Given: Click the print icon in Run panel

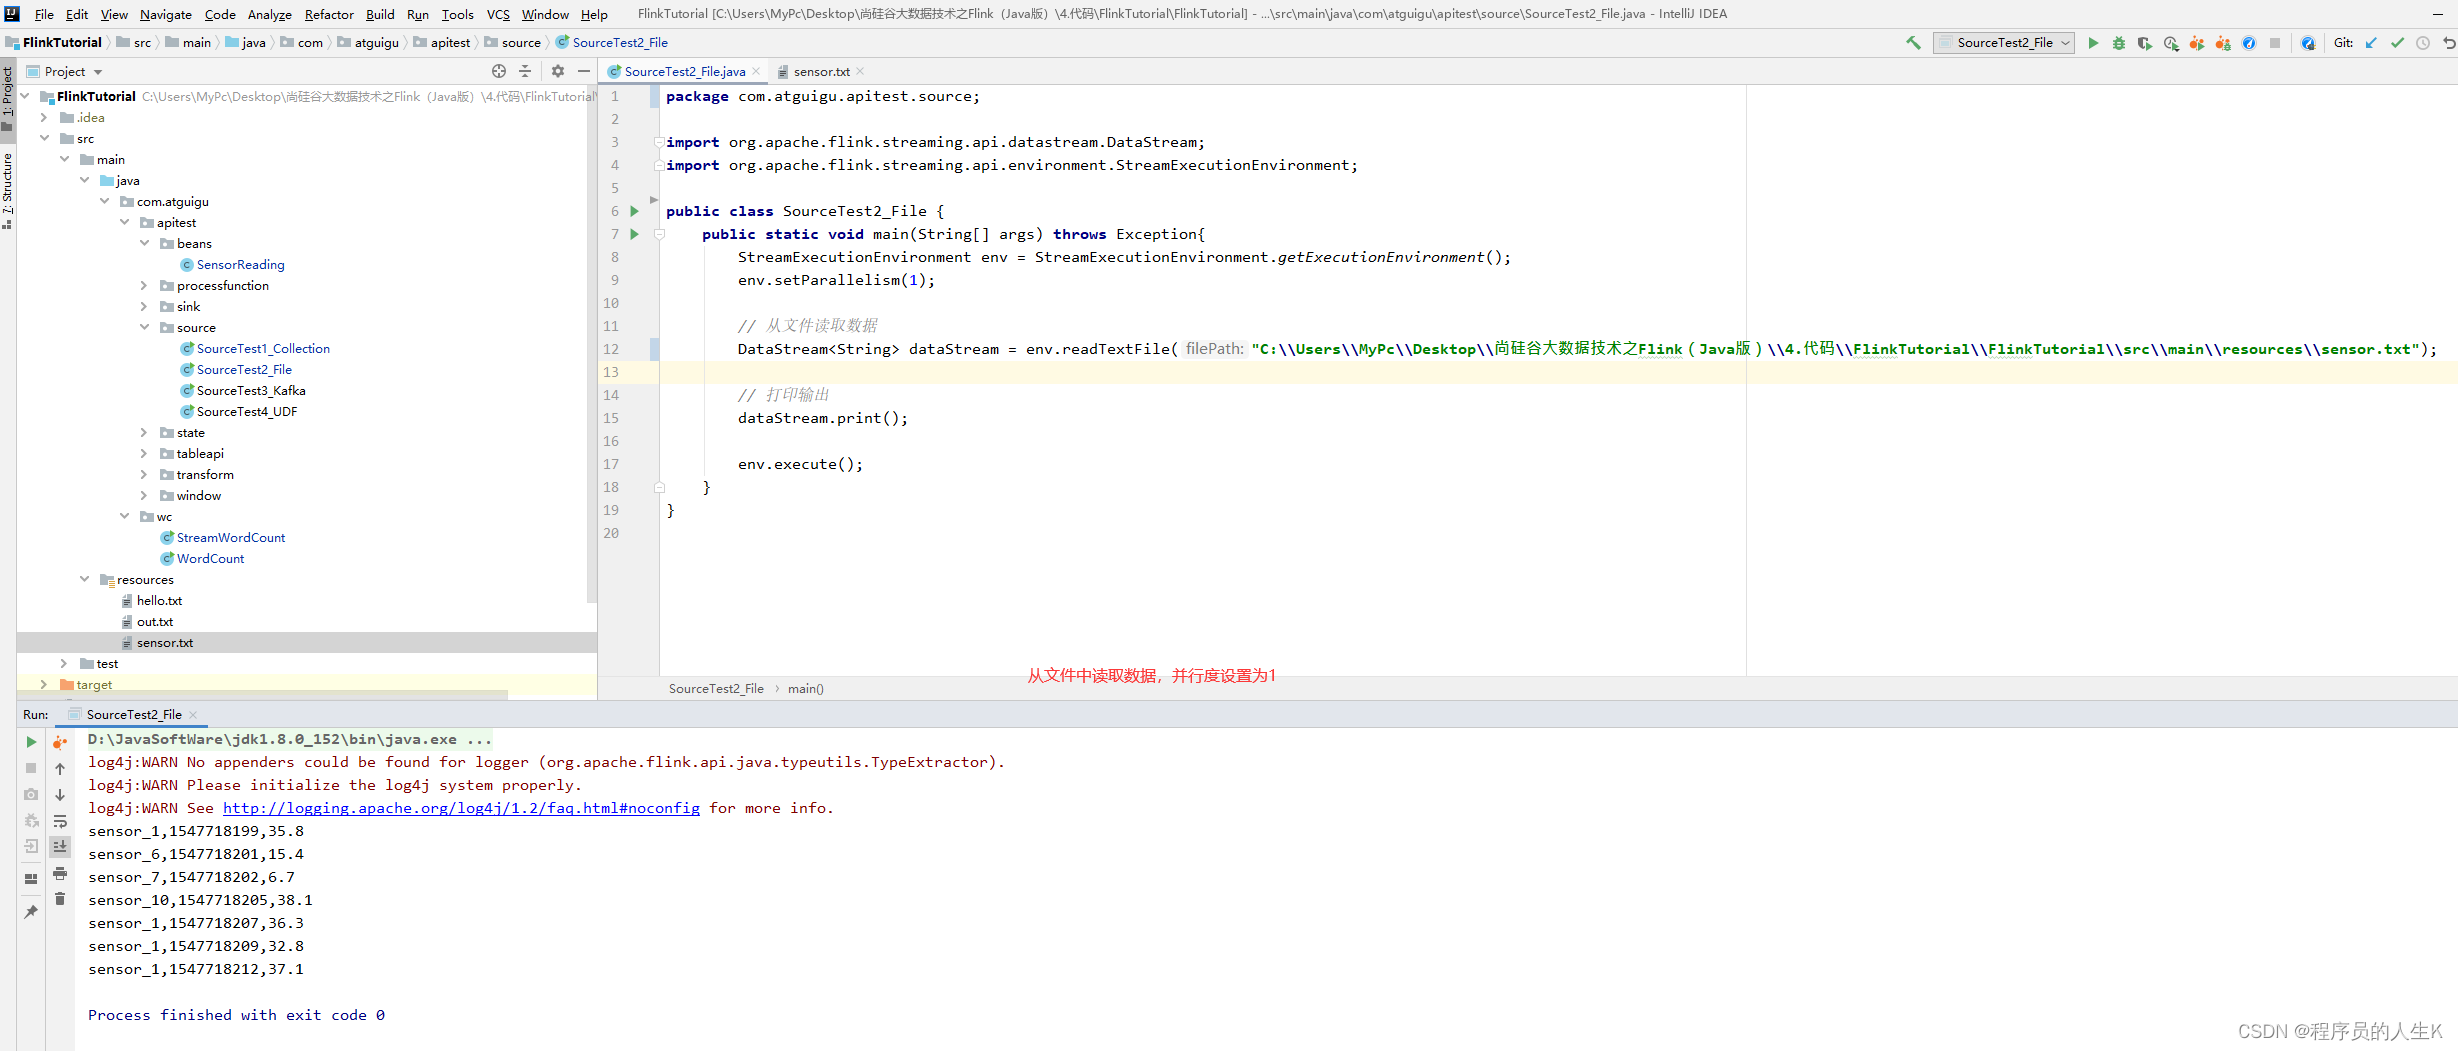Looking at the screenshot, I should (x=60, y=873).
